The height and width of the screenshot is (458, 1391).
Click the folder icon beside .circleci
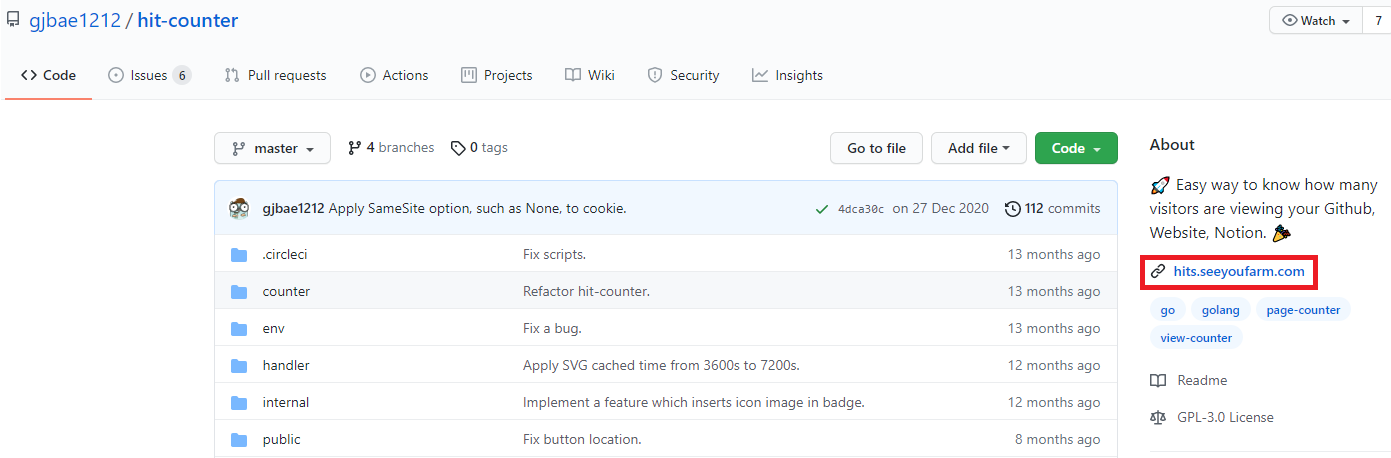[x=239, y=254]
